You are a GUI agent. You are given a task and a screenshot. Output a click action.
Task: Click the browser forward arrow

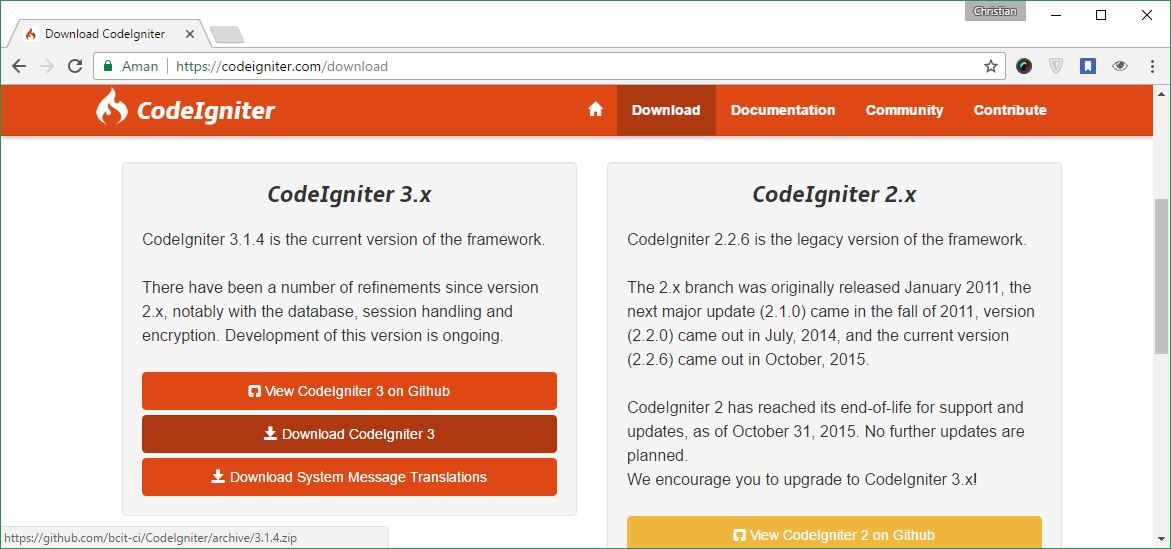click(47, 66)
